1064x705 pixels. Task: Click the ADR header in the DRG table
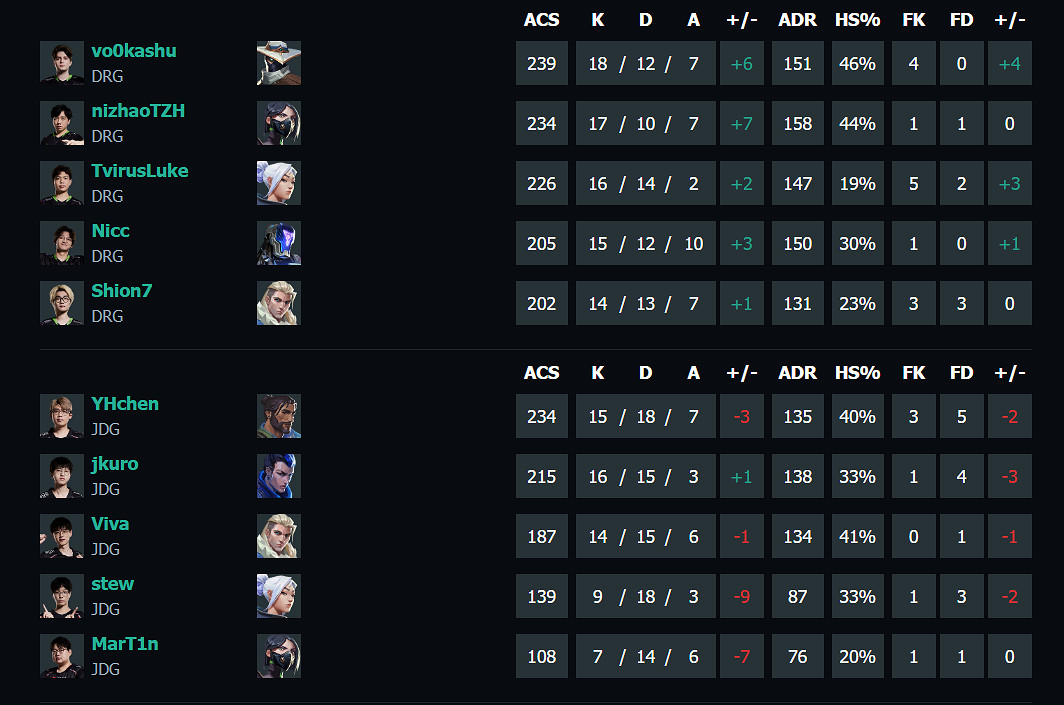click(797, 20)
